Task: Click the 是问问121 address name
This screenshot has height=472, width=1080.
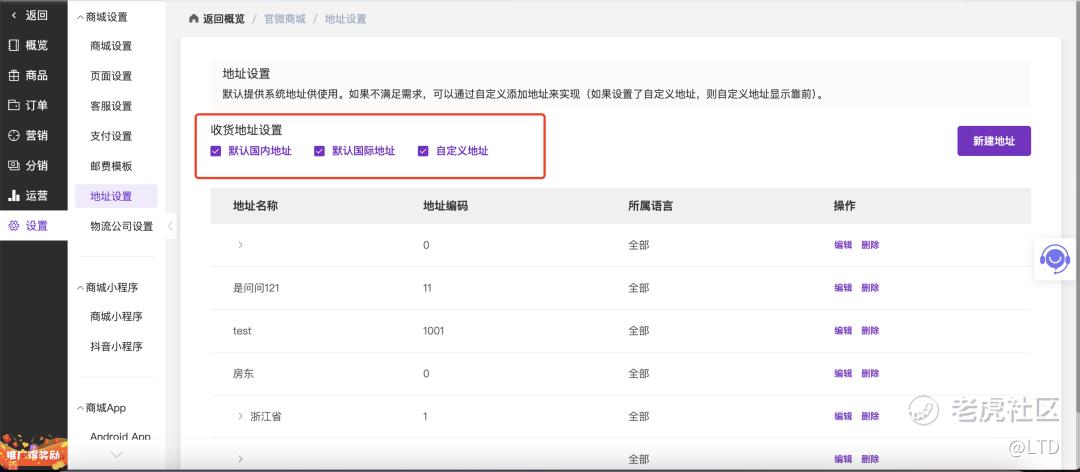Action: pyautogui.click(x=256, y=288)
